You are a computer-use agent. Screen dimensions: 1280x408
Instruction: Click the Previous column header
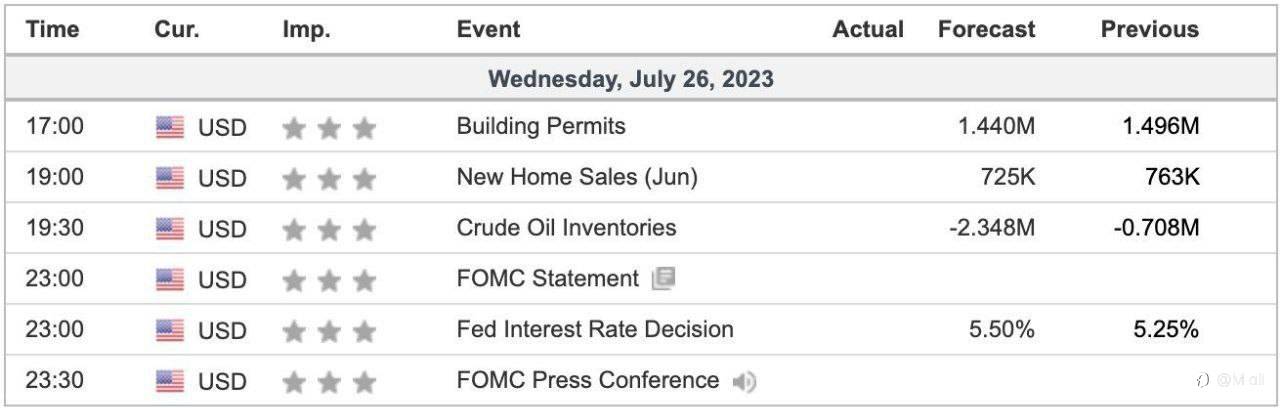pyautogui.click(x=1150, y=29)
